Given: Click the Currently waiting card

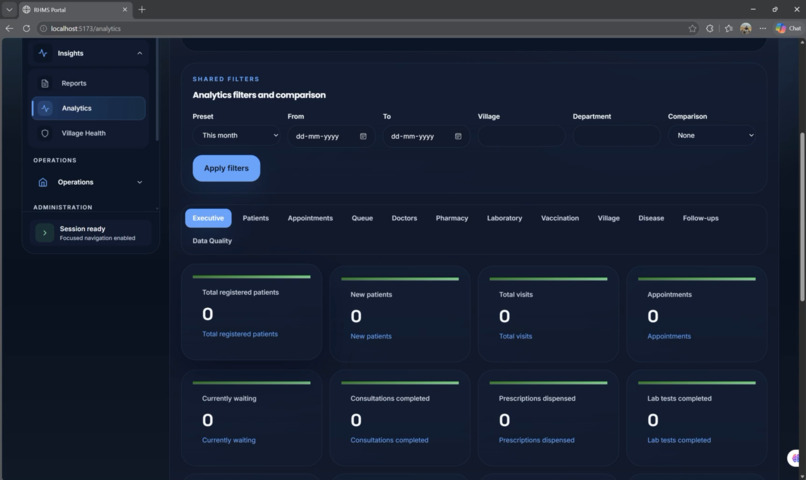Looking at the screenshot, I should tap(252, 418).
